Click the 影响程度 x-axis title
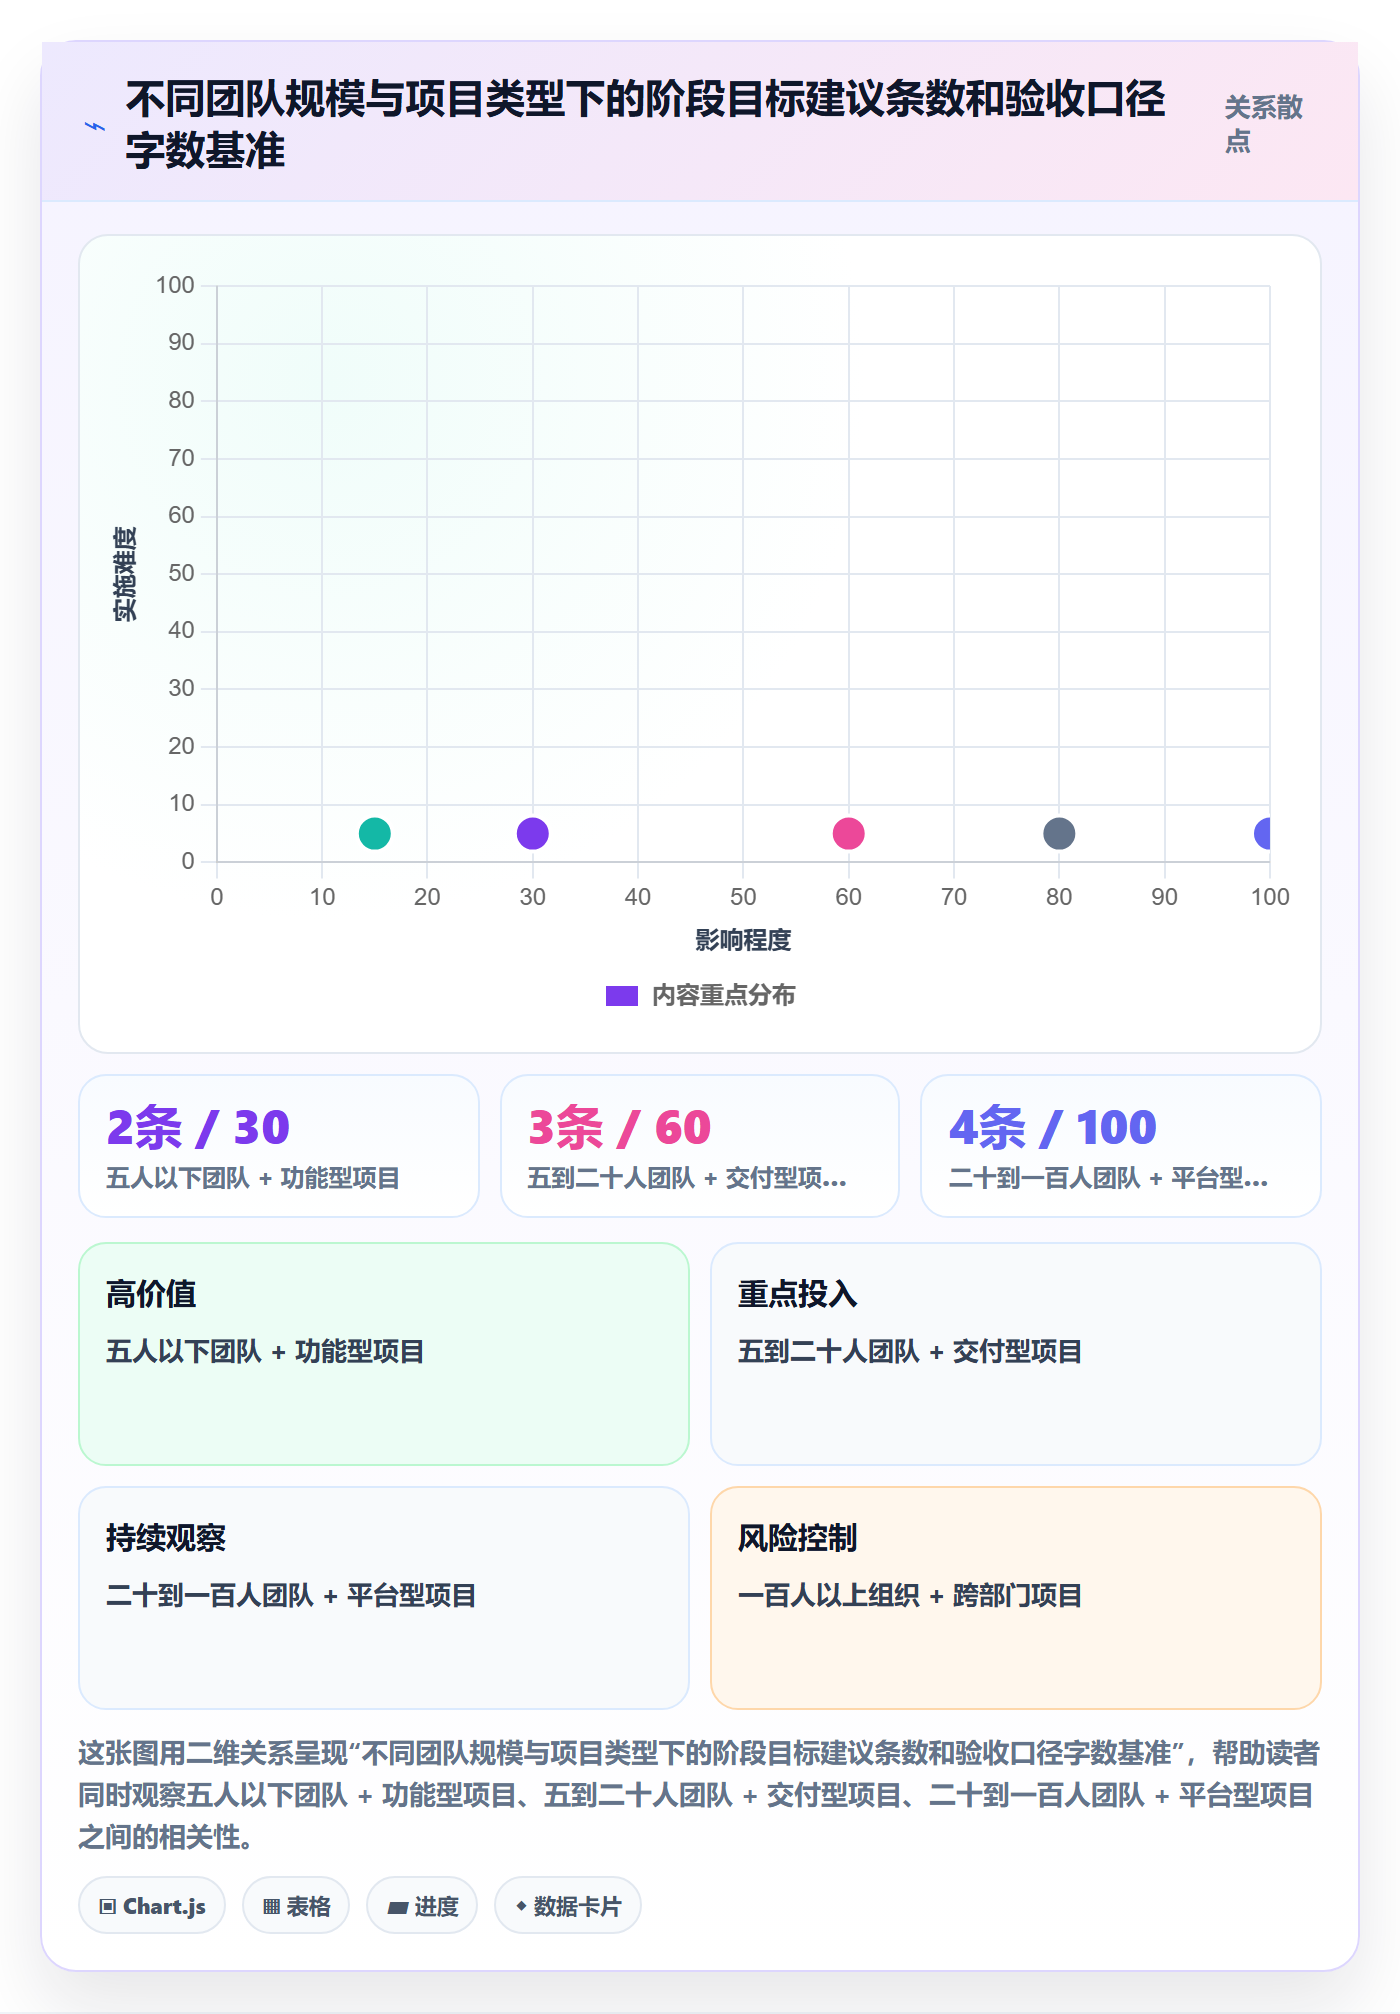Viewport: 1400px width, 2014px height. [743, 940]
